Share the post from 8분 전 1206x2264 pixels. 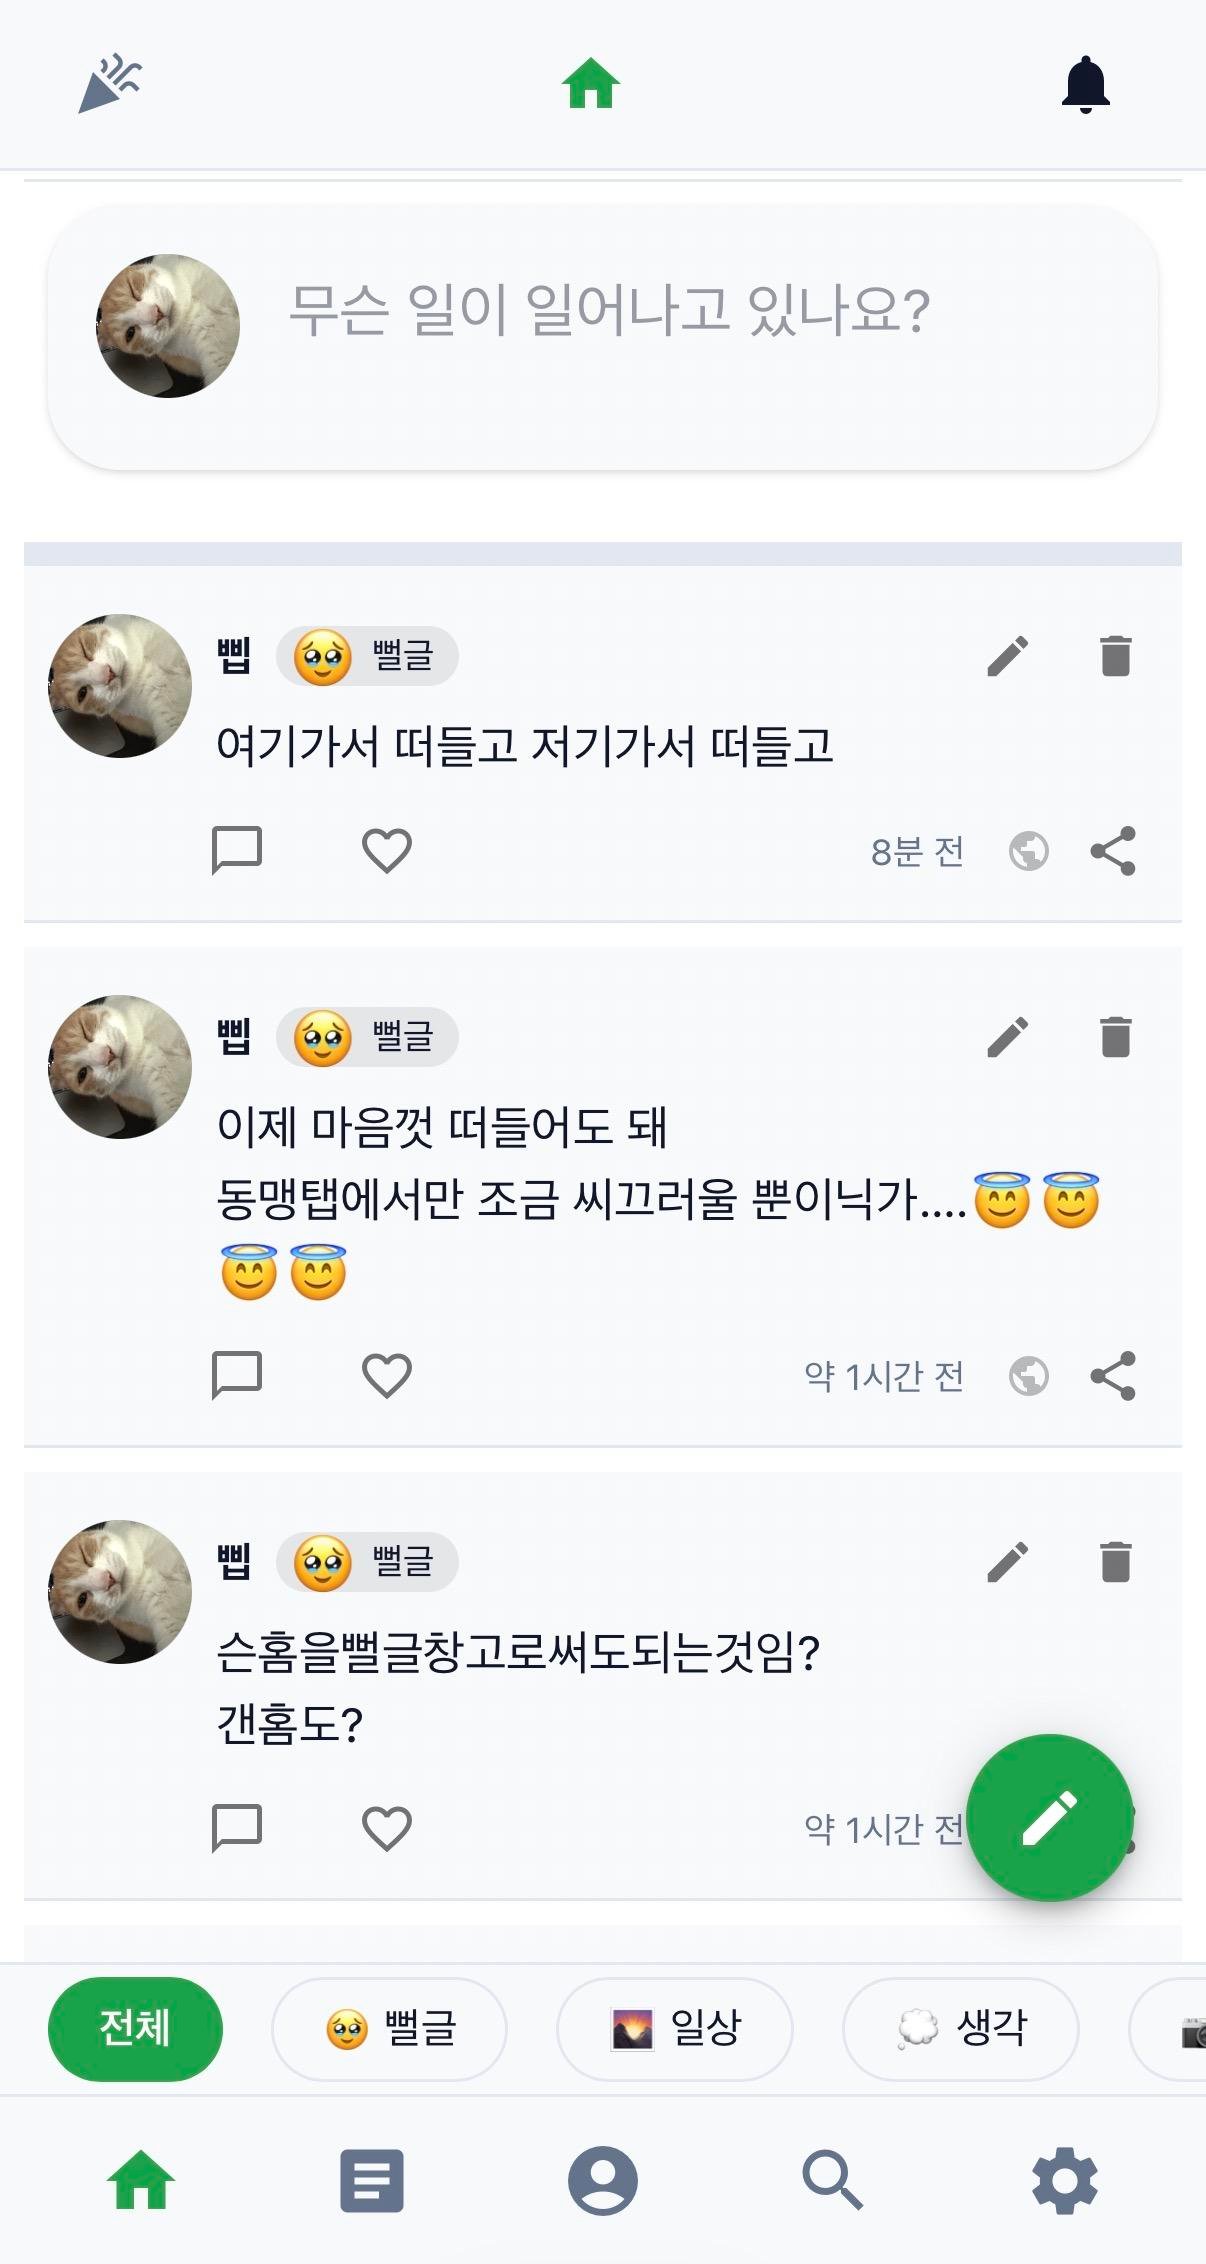click(1113, 851)
